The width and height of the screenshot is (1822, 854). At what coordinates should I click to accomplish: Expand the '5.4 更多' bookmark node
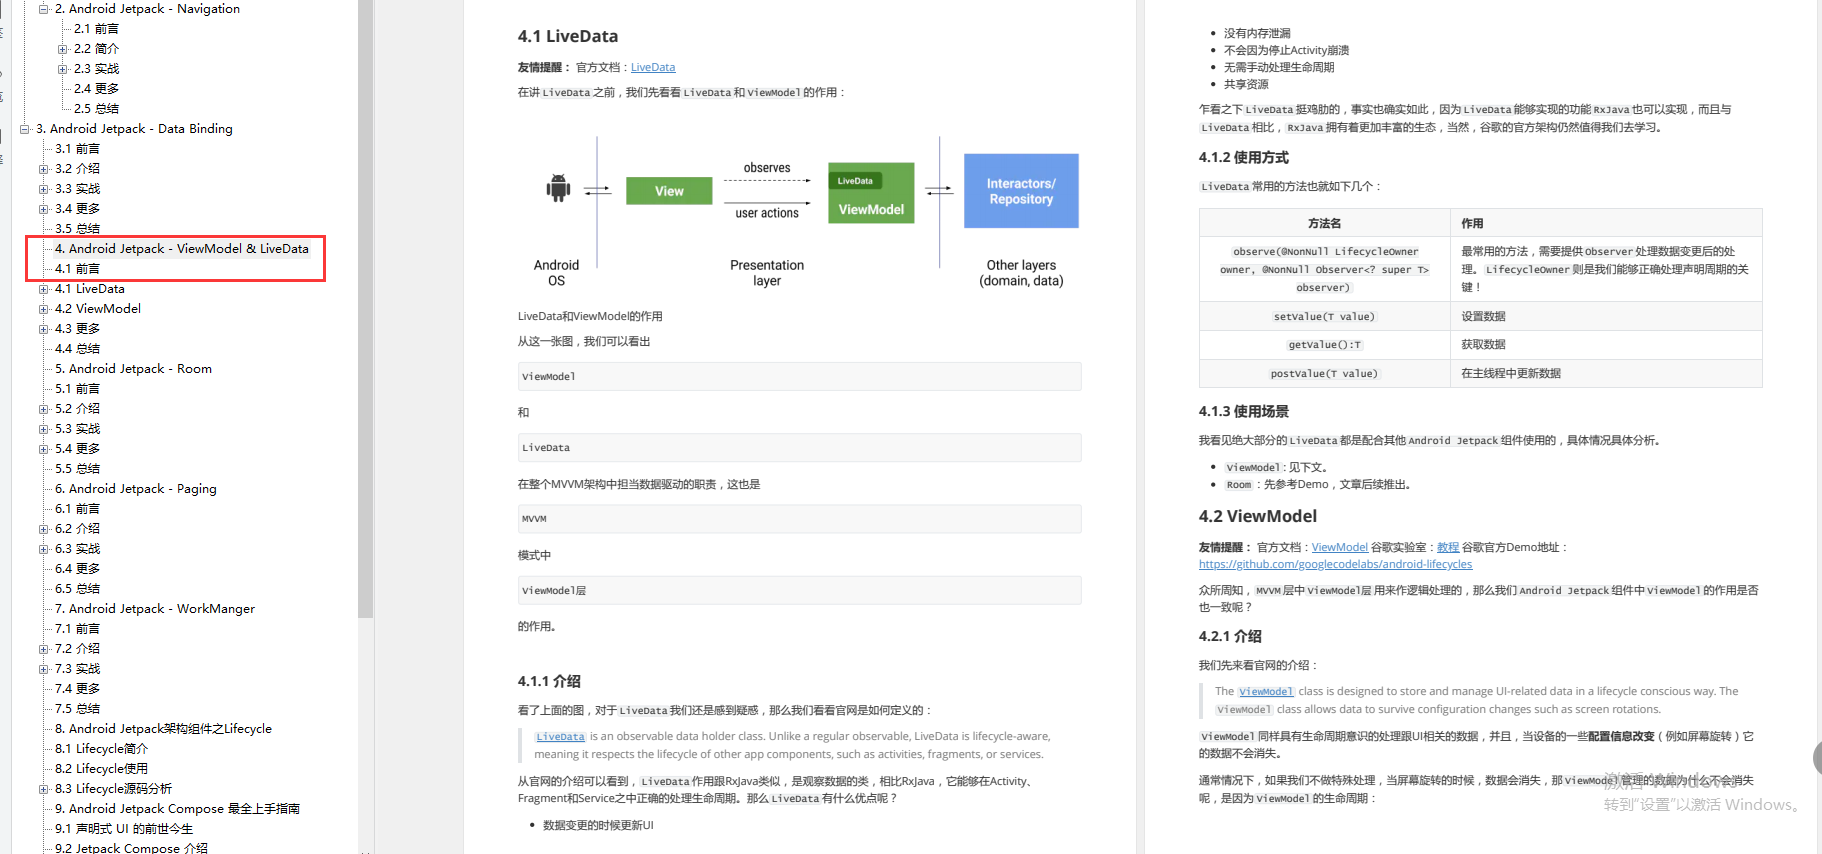tap(43, 449)
